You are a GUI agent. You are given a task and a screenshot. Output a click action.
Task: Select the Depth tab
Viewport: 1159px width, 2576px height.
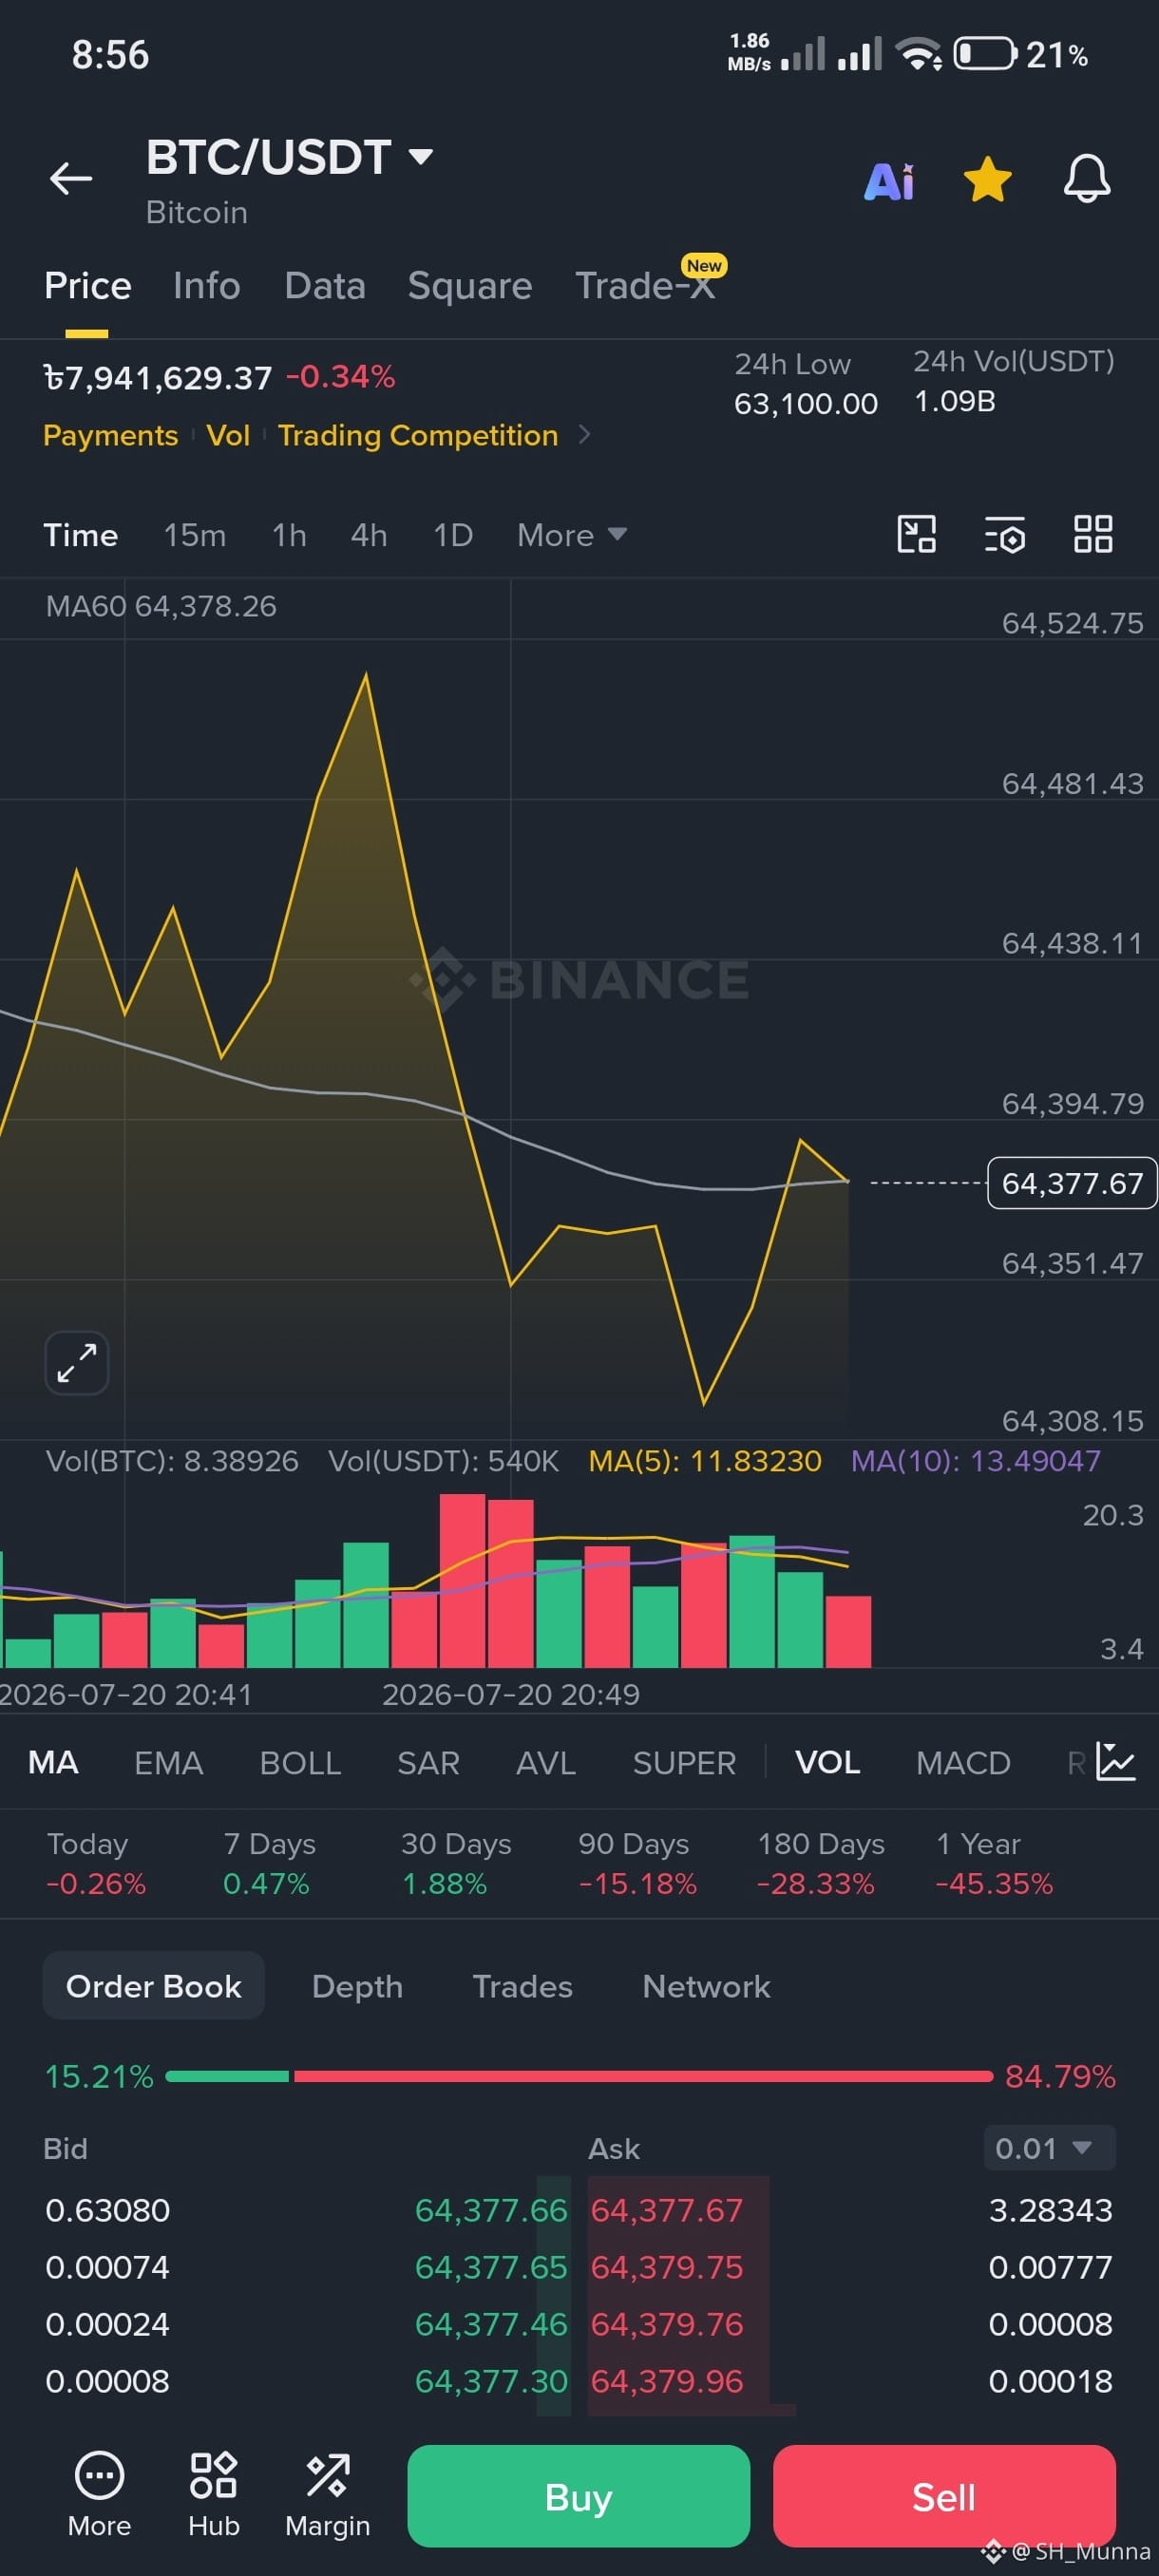click(357, 1986)
